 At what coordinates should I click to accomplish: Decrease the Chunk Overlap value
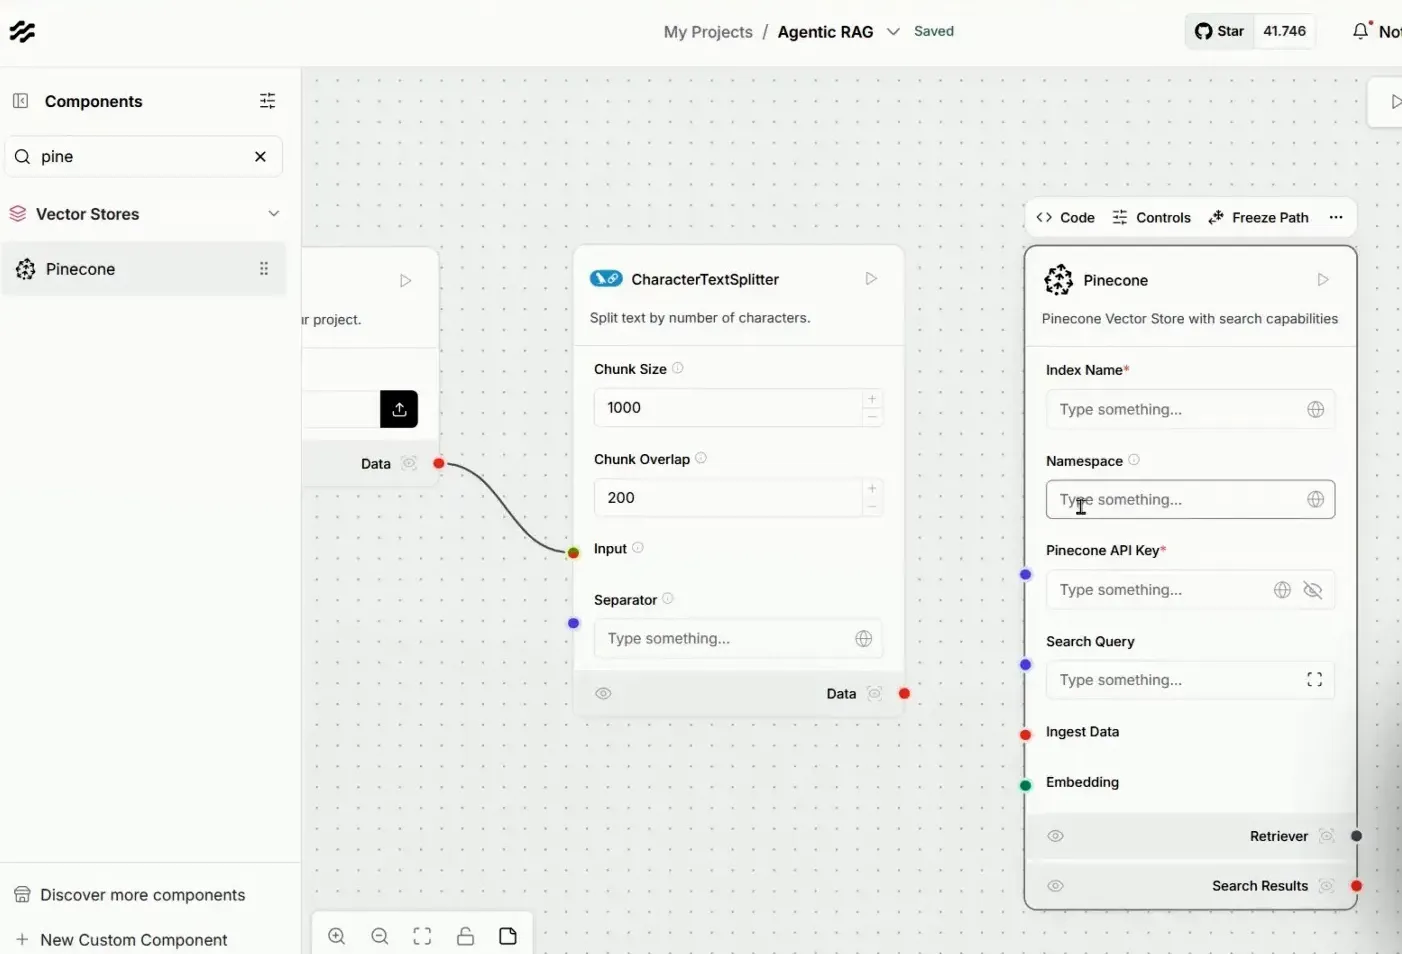[x=872, y=507]
